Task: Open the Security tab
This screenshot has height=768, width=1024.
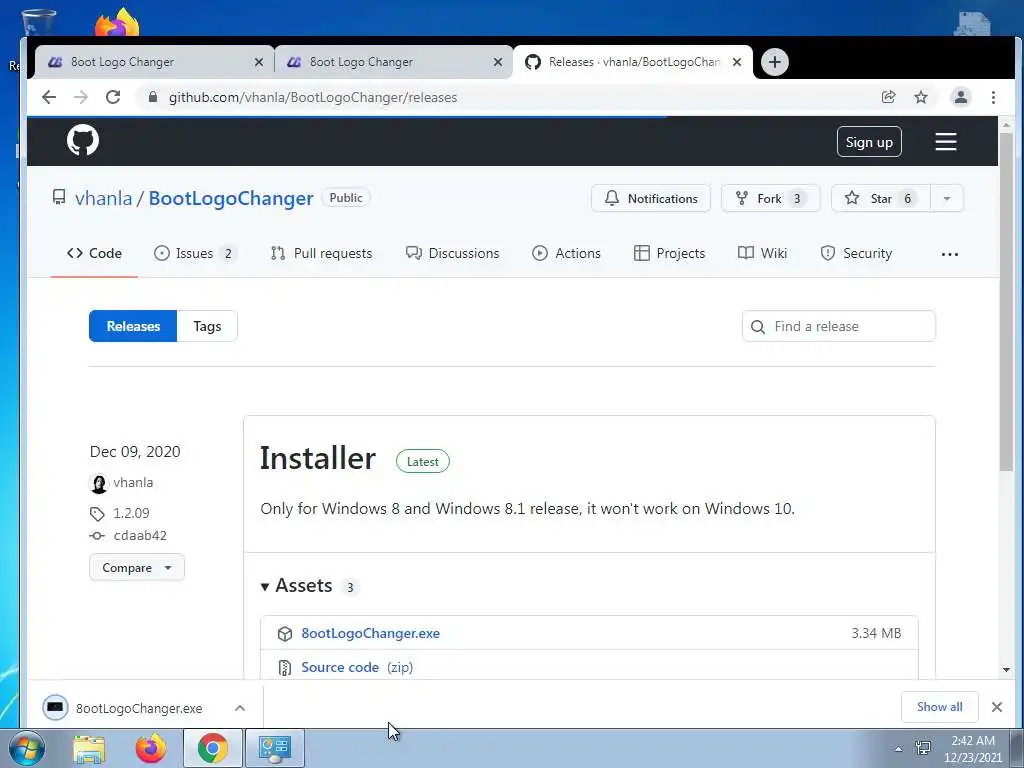Action: pos(856,253)
